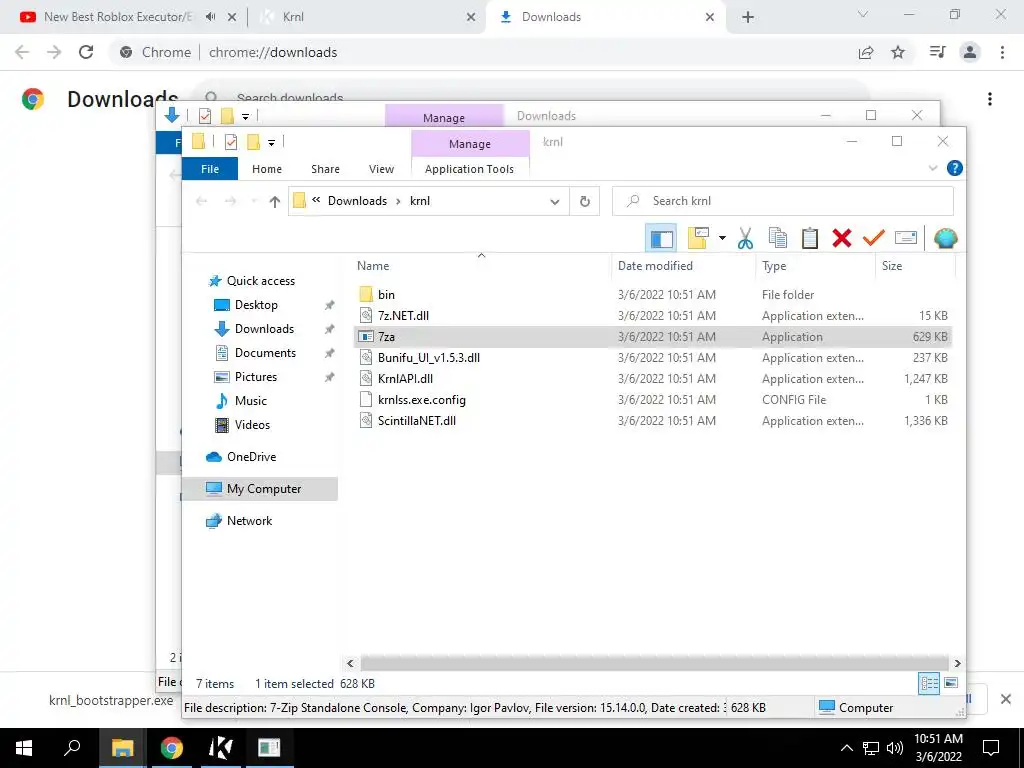
Task: Open the File tab in krnl window
Action: click(x=210, y=169)
